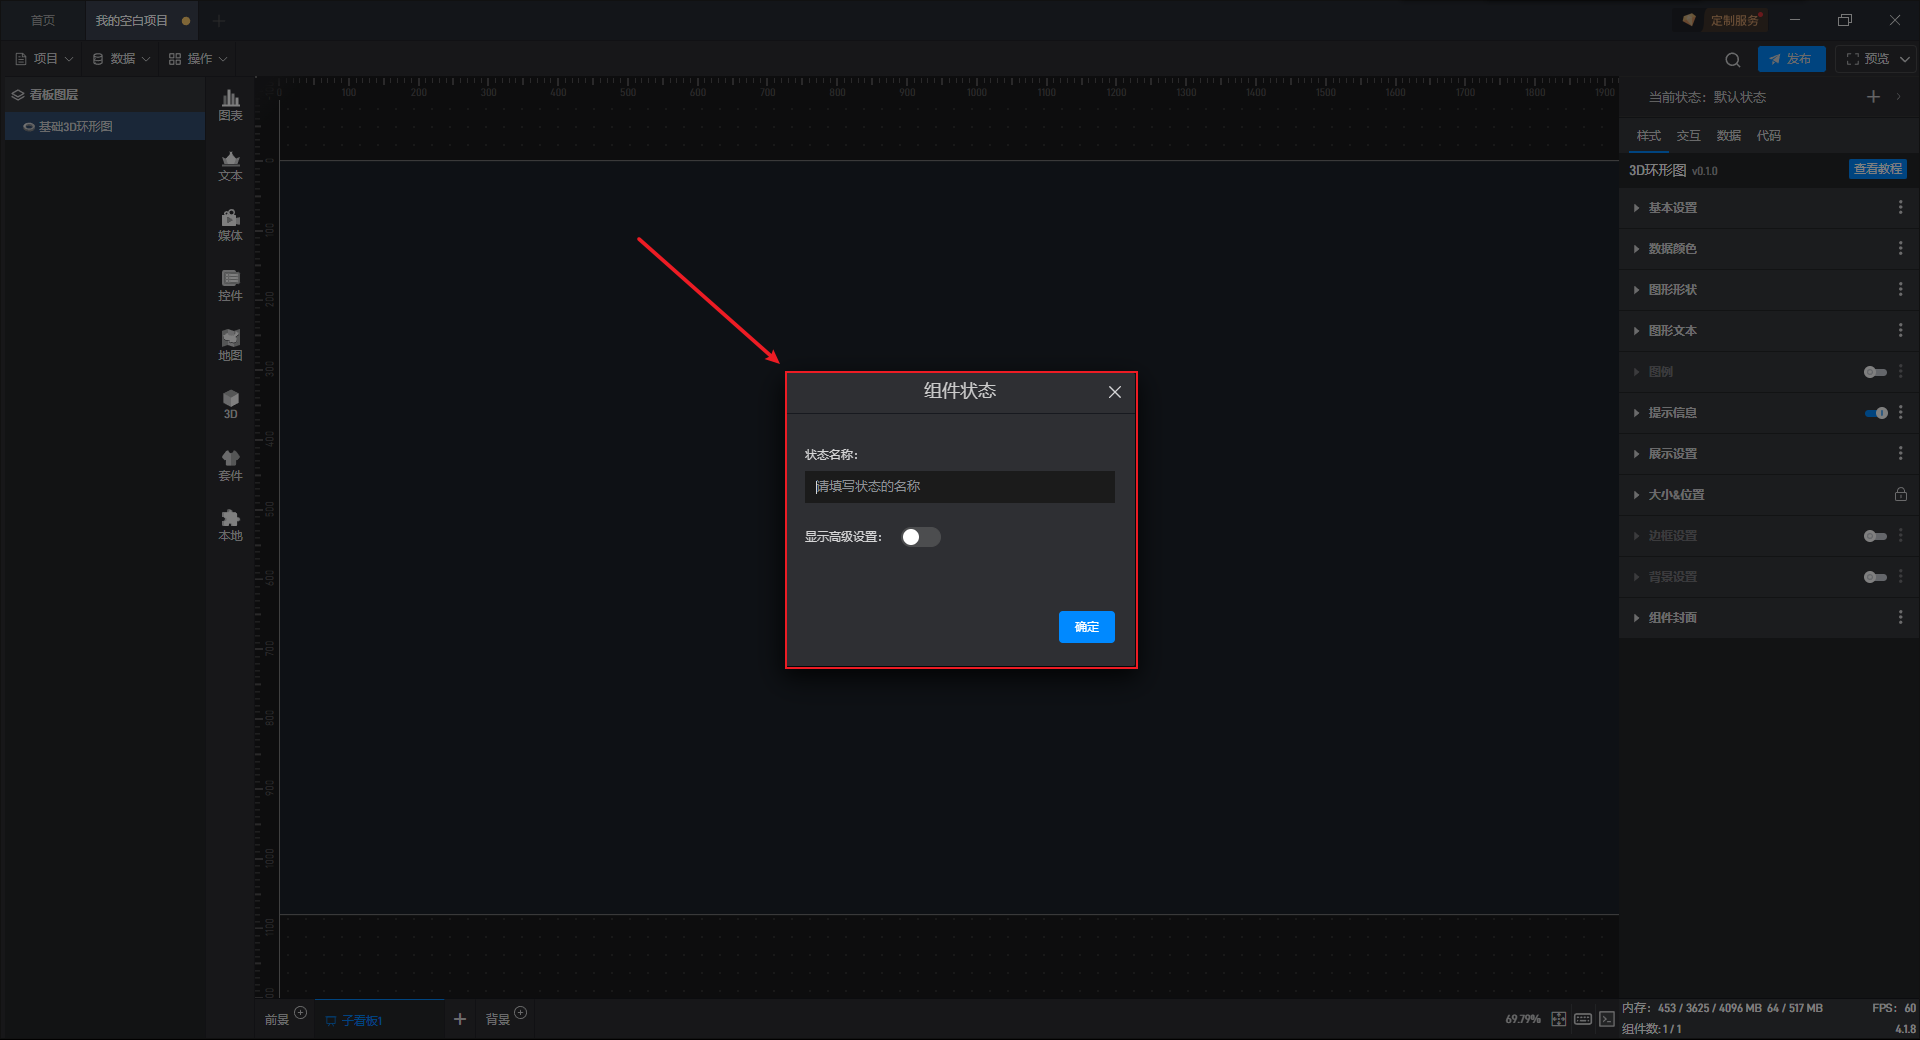Add a new sub-board with the plus icon

point(460,1019)
